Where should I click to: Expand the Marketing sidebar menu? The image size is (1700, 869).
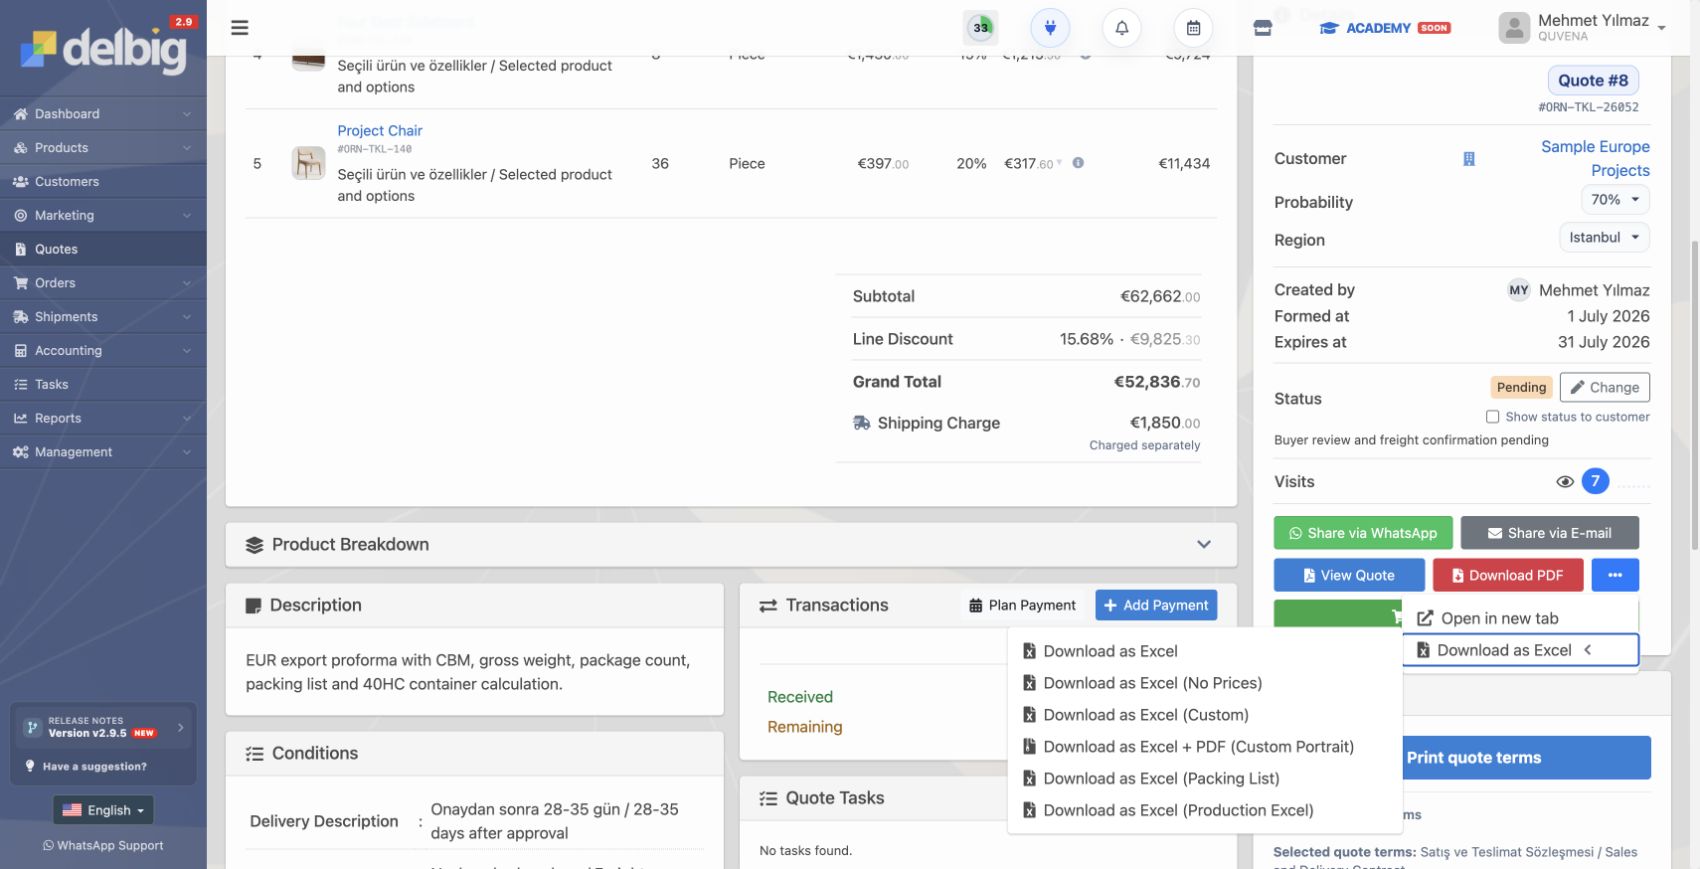pyautogui.click(x=103, y=215)
